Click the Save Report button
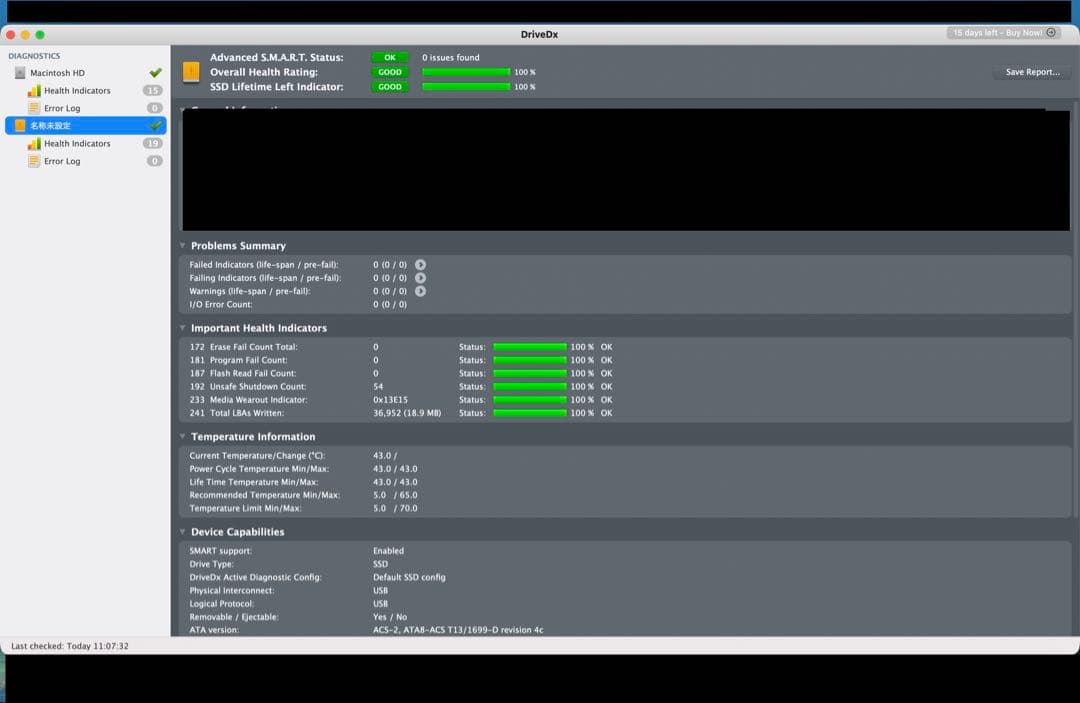The height and width of the screenshot is (703, 1080). coord(1032,72)
